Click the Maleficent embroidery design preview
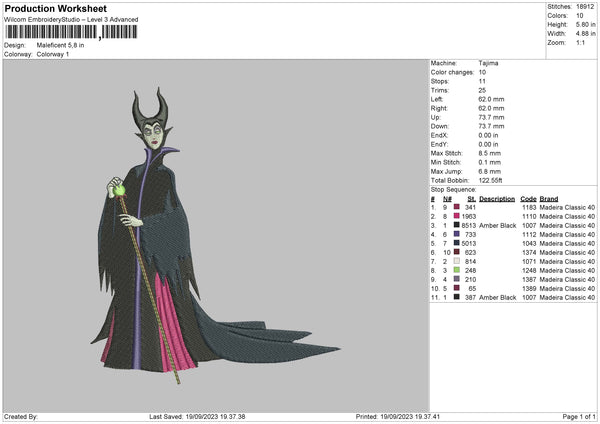This screenshot has width=600, height=424. [x=214, y=235]
